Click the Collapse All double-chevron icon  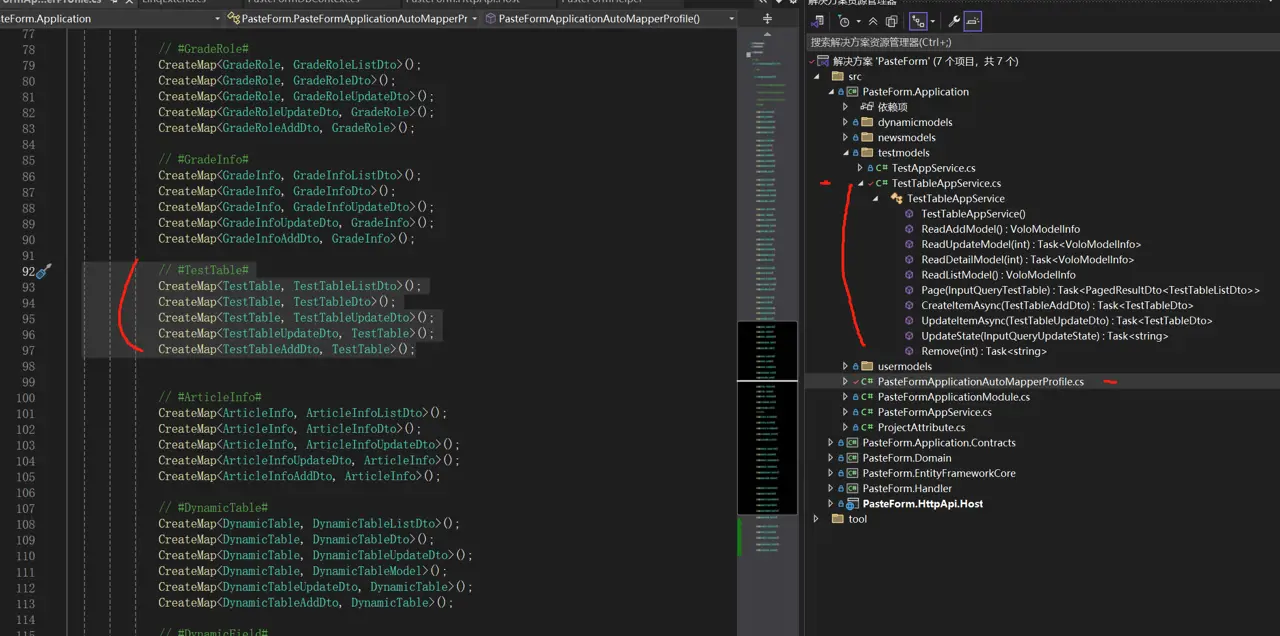pos(873,21)
